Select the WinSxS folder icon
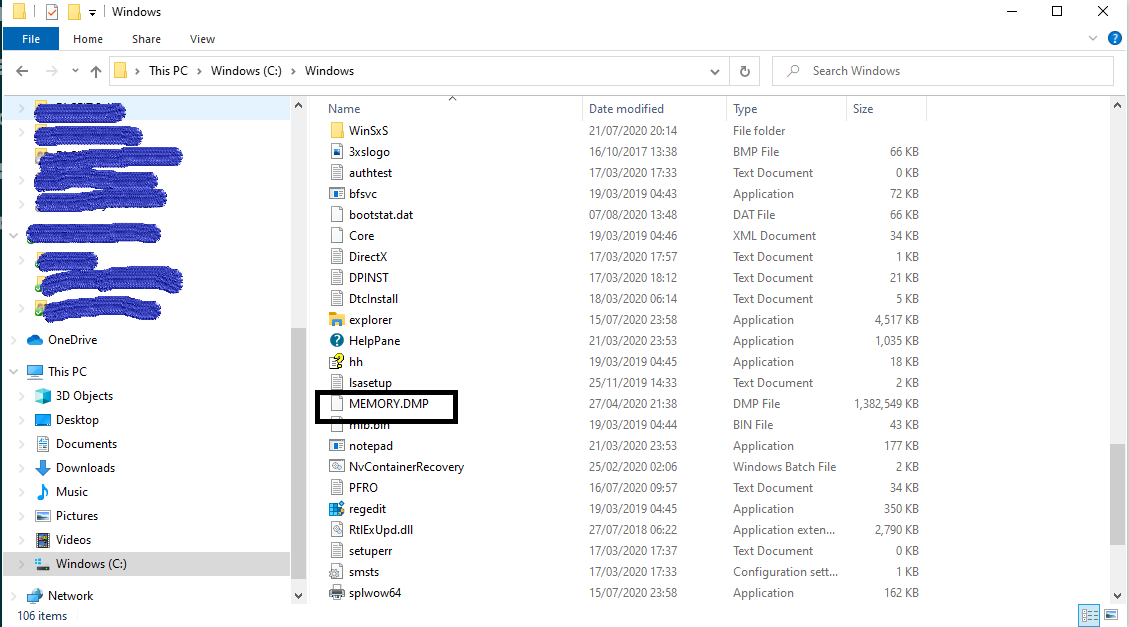 pos(336,130)
